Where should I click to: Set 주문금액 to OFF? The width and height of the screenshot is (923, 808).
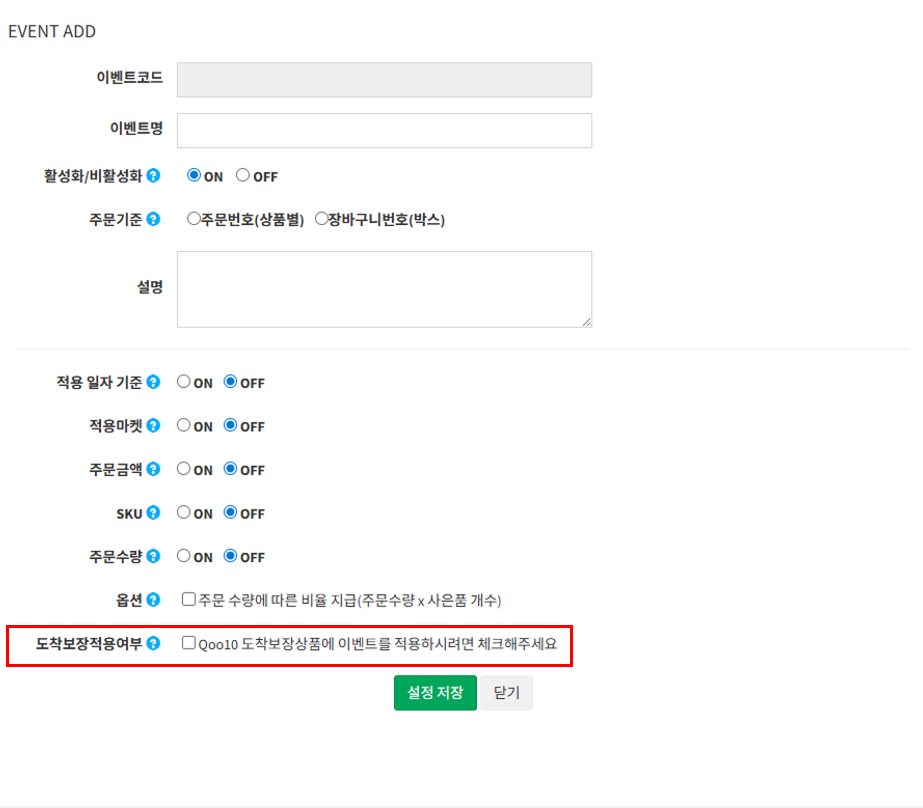(x=230, y=468)
